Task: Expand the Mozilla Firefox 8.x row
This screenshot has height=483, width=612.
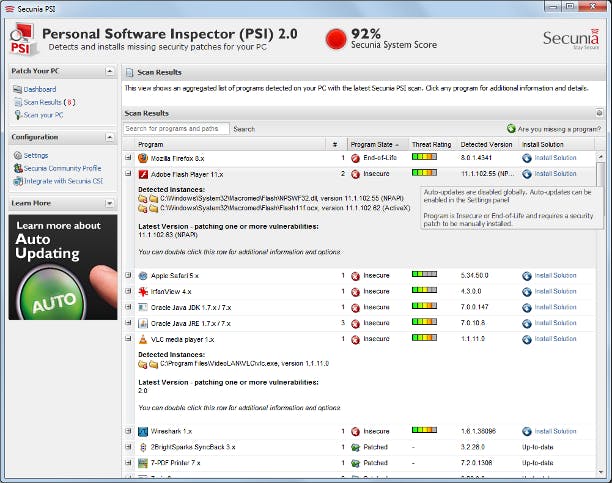Action: [128, 158]
